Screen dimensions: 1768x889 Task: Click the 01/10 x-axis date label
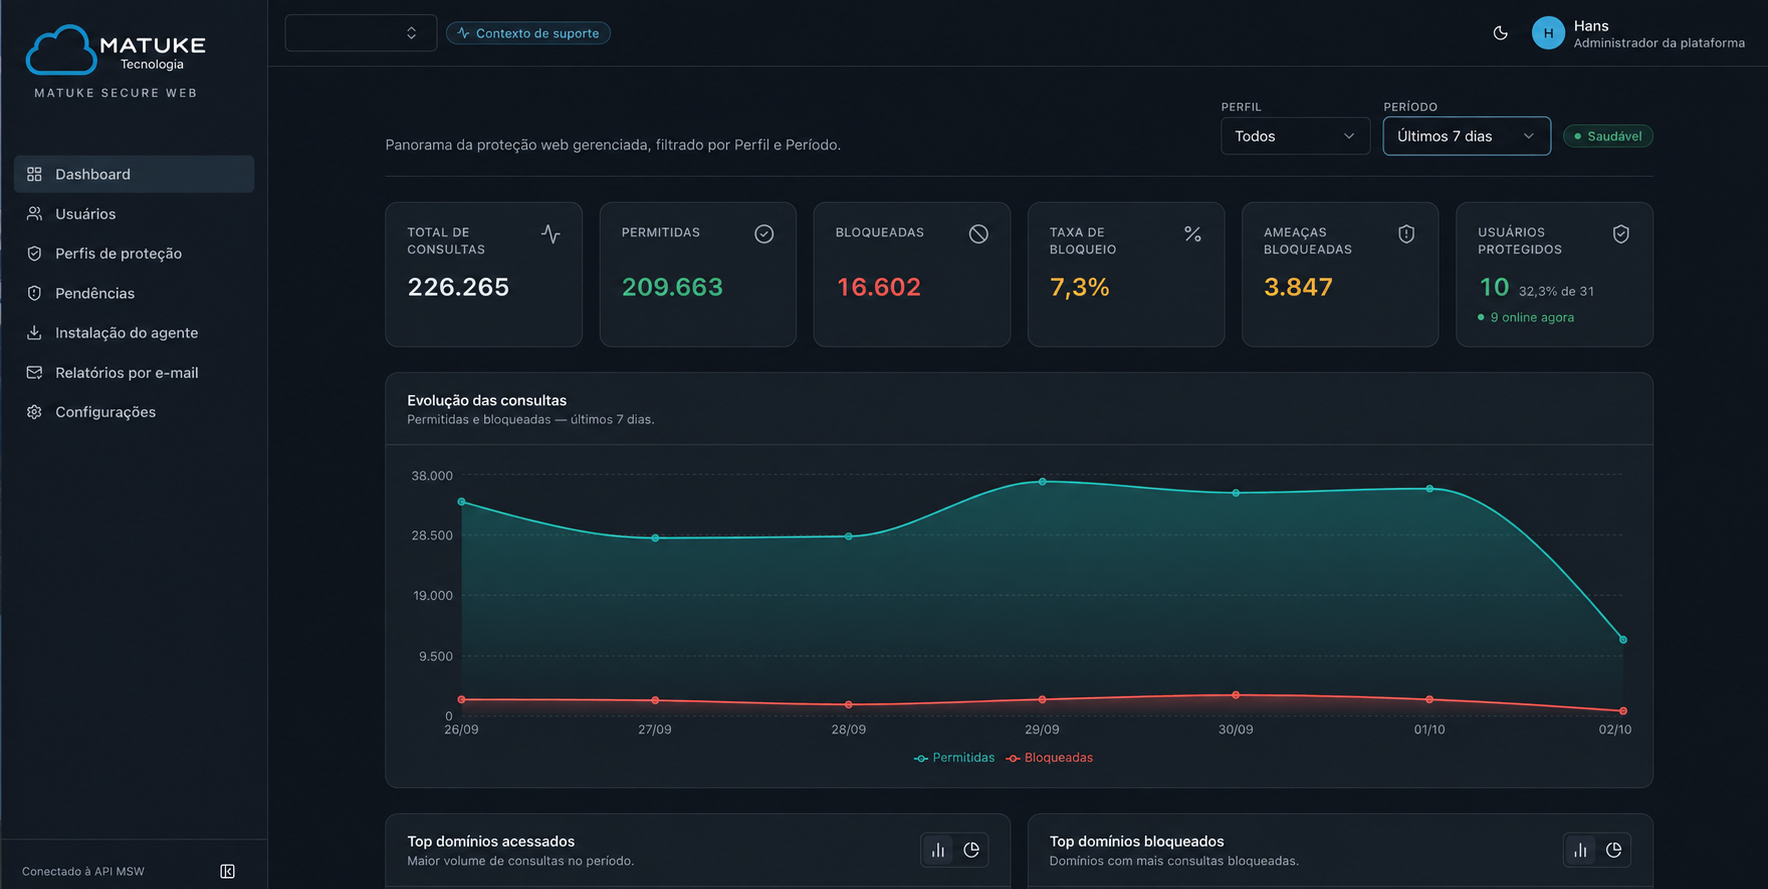1429,730
